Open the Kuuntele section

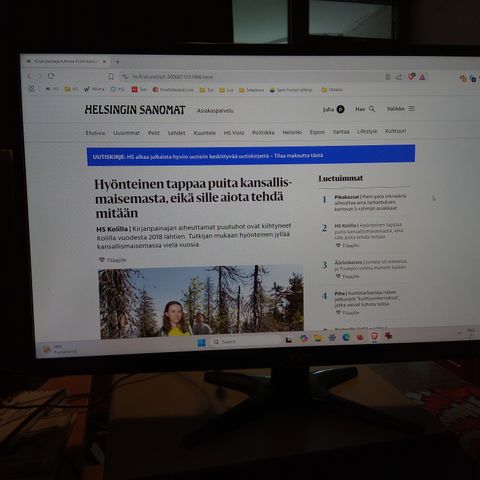tap(205, 133)
